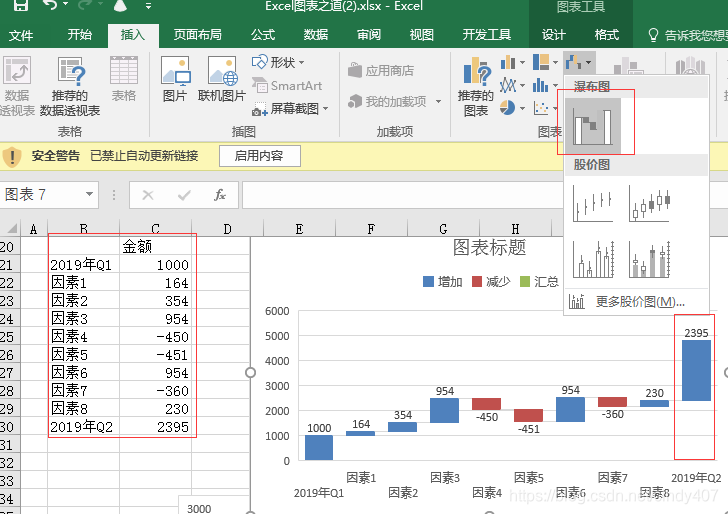This screenshot has width=728, height=514.
Task: Click the Name Box showing 图表 7
Action: click(x=42, y=194)
